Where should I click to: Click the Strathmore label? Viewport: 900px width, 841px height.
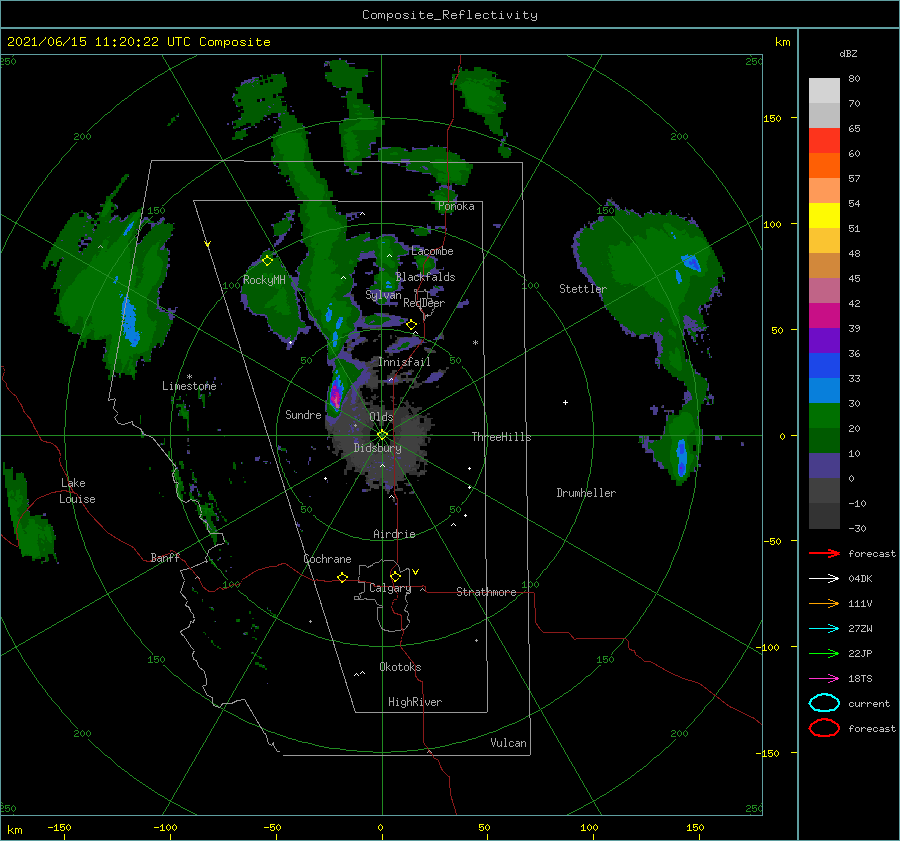(486, 592)
